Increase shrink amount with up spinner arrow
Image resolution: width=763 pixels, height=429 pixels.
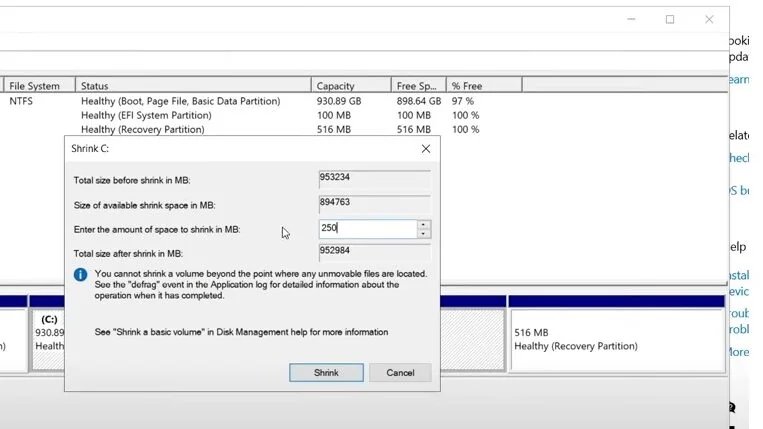tap(423, 225)
